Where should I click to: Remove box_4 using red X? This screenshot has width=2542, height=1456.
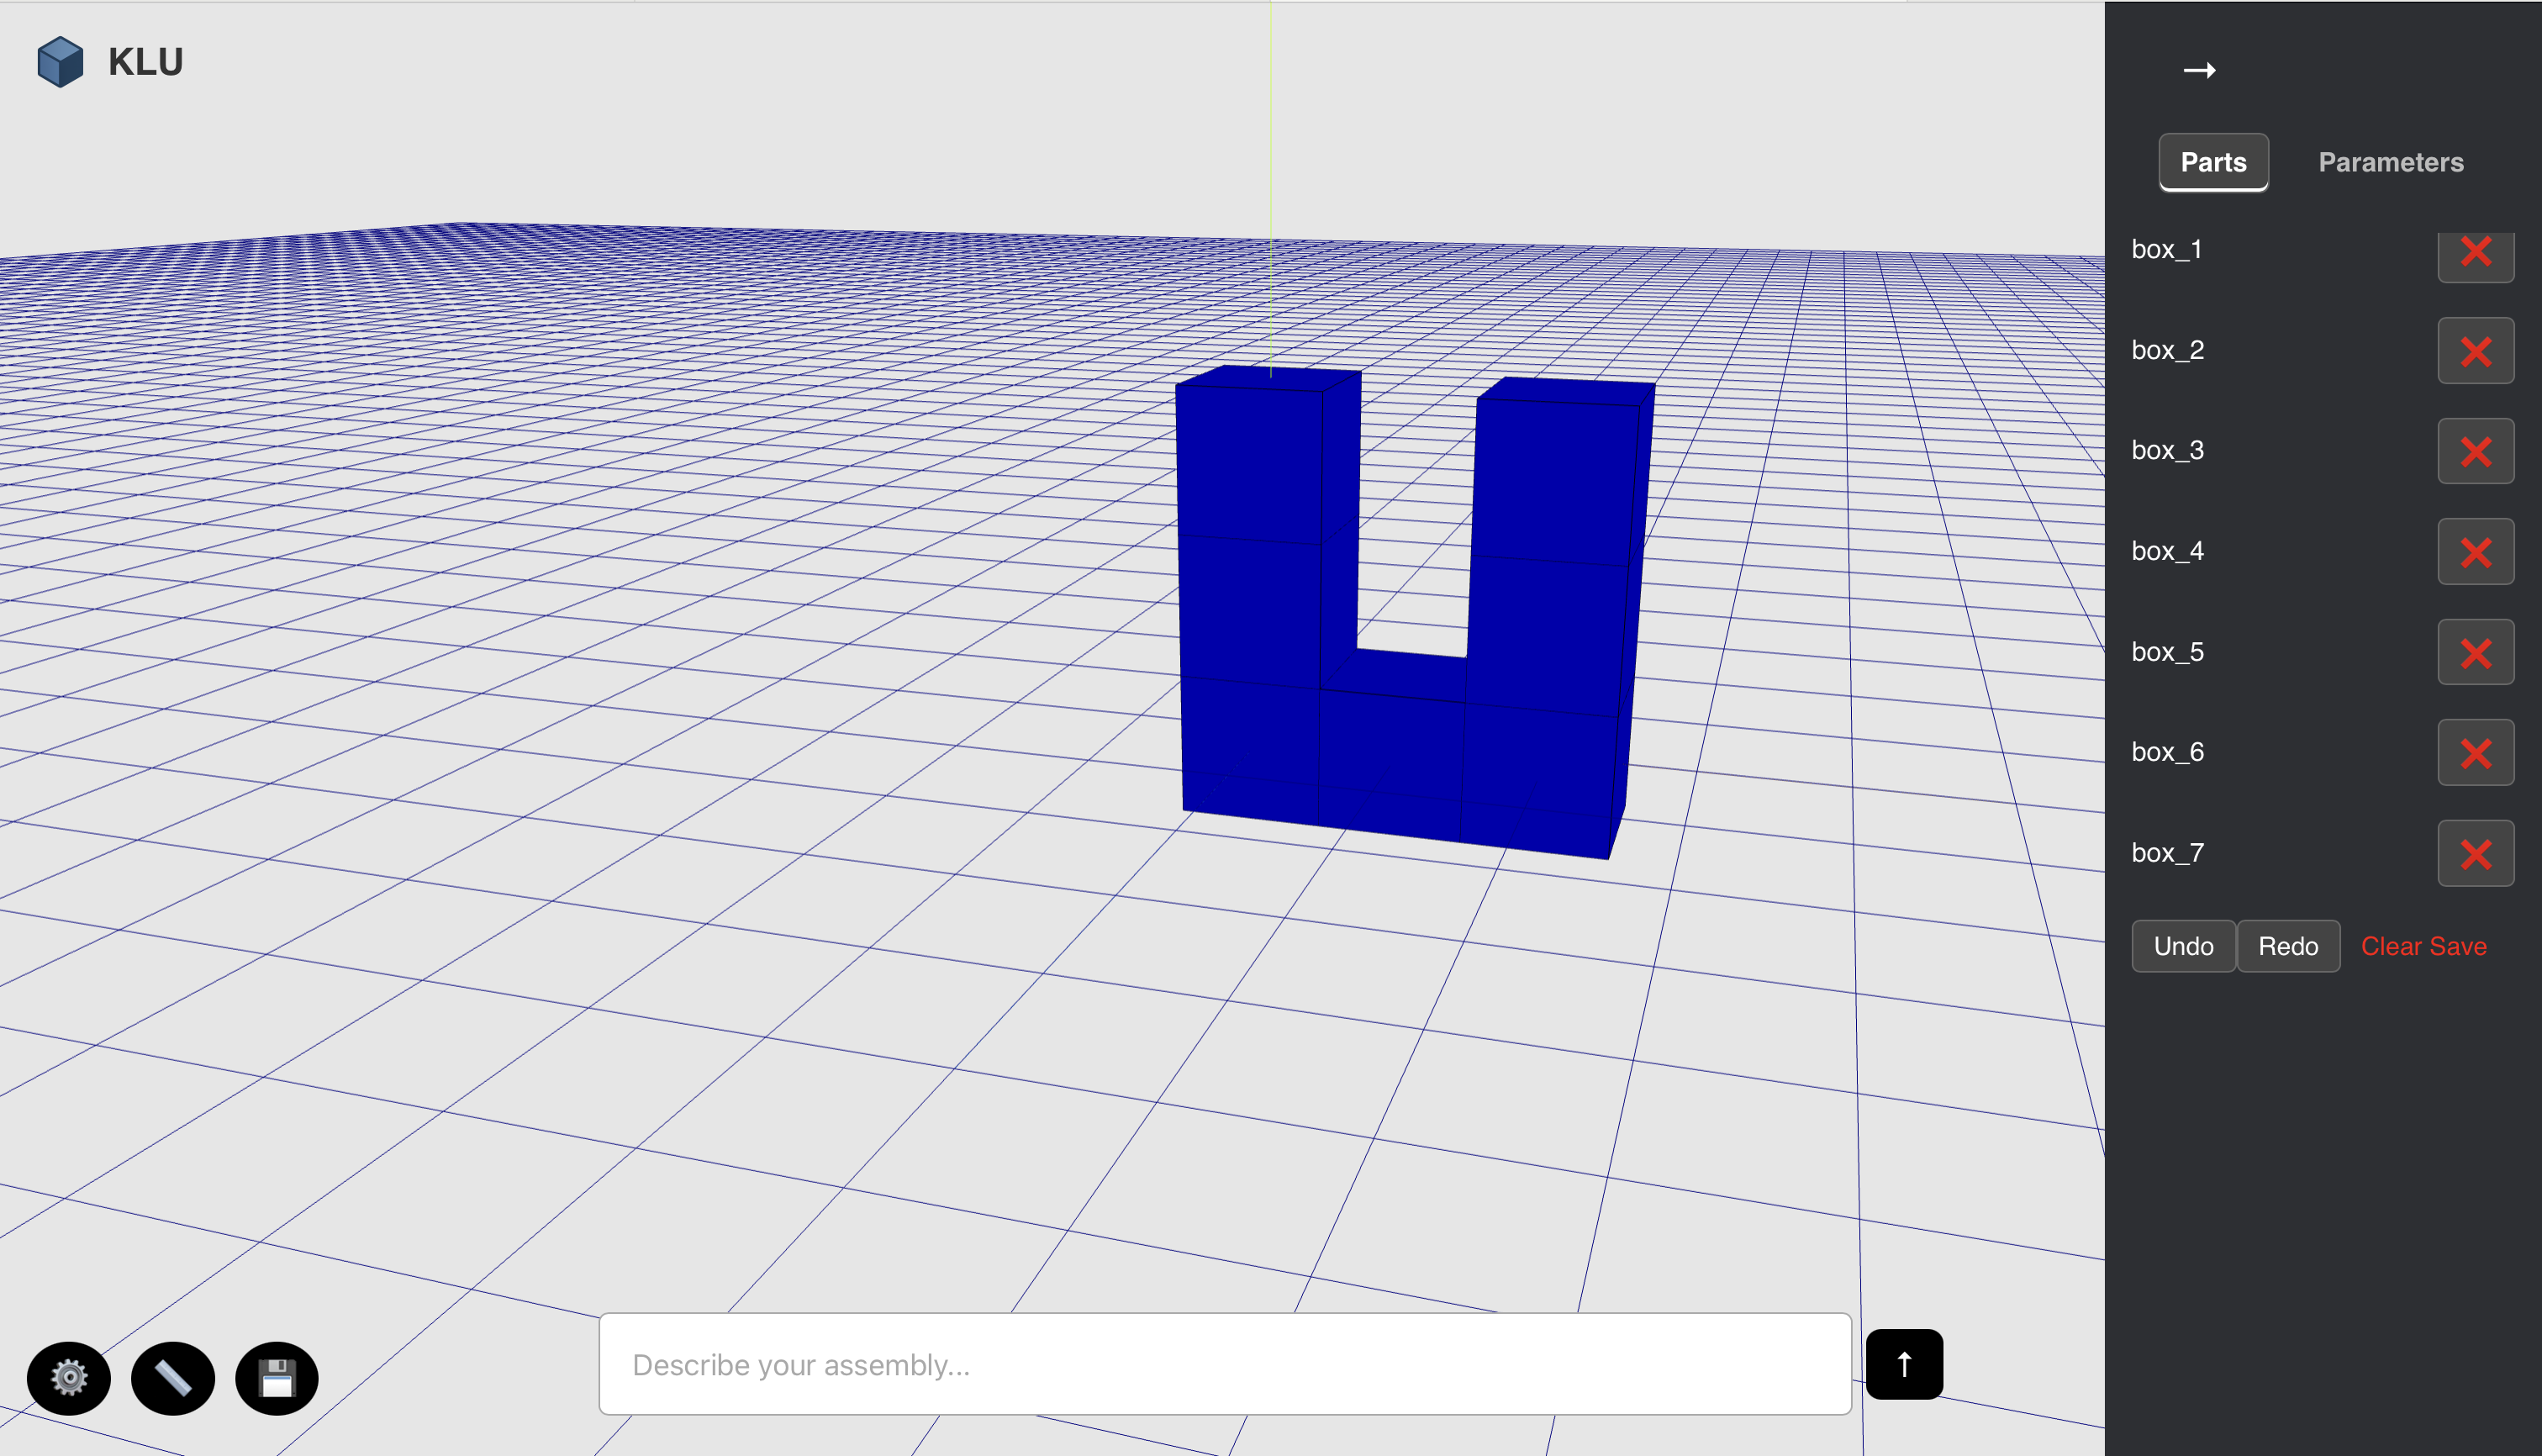tap(2476, 552)
